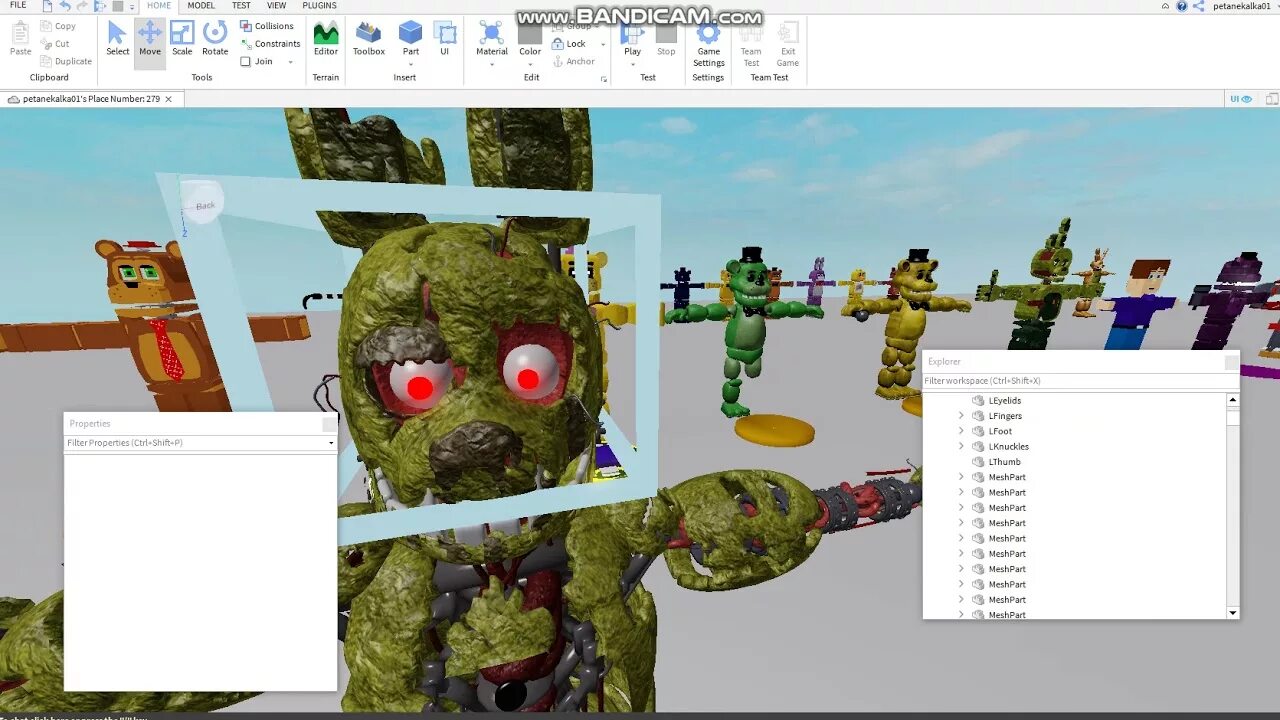
Task: Collapse the ribbon with the up arrow
Action: click(1166, 6)
